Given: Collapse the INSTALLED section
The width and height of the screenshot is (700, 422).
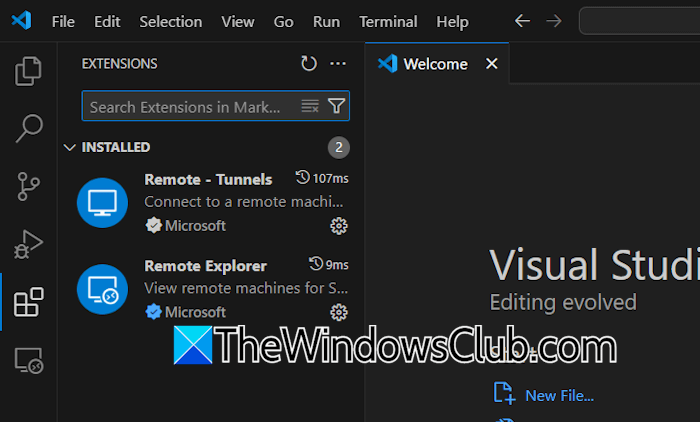Looking at the screenshot, I should [69, 147].
